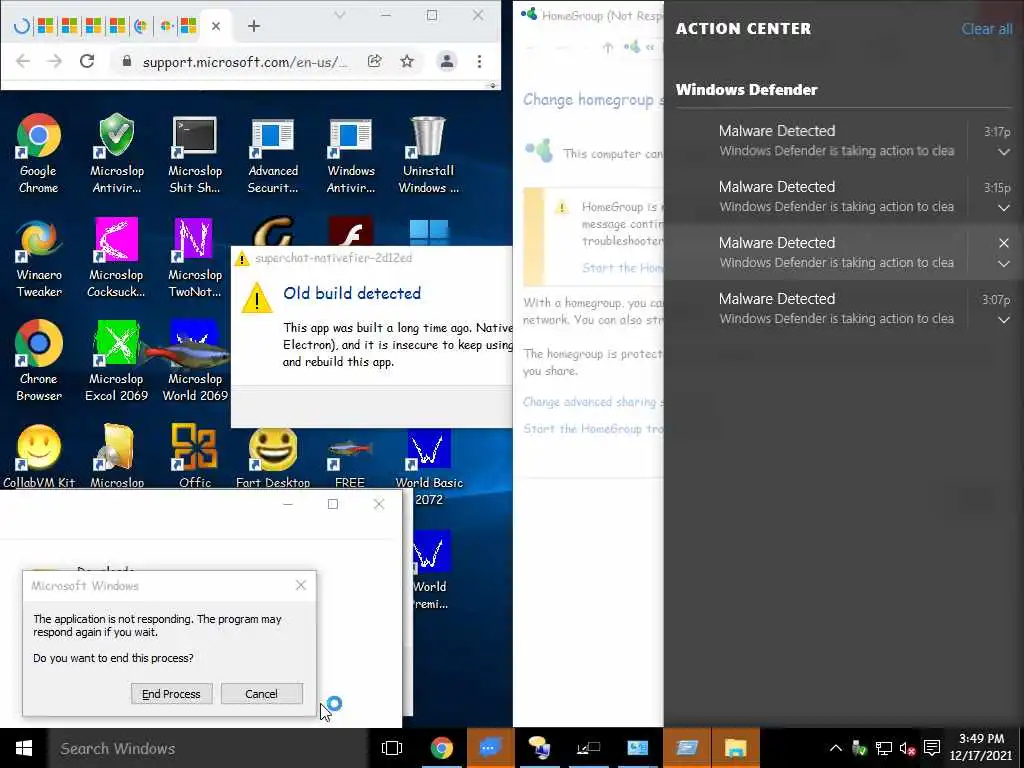Open the Google Chrome desktop shortcut
The image size is (1024, 768).
coord(39,154)
